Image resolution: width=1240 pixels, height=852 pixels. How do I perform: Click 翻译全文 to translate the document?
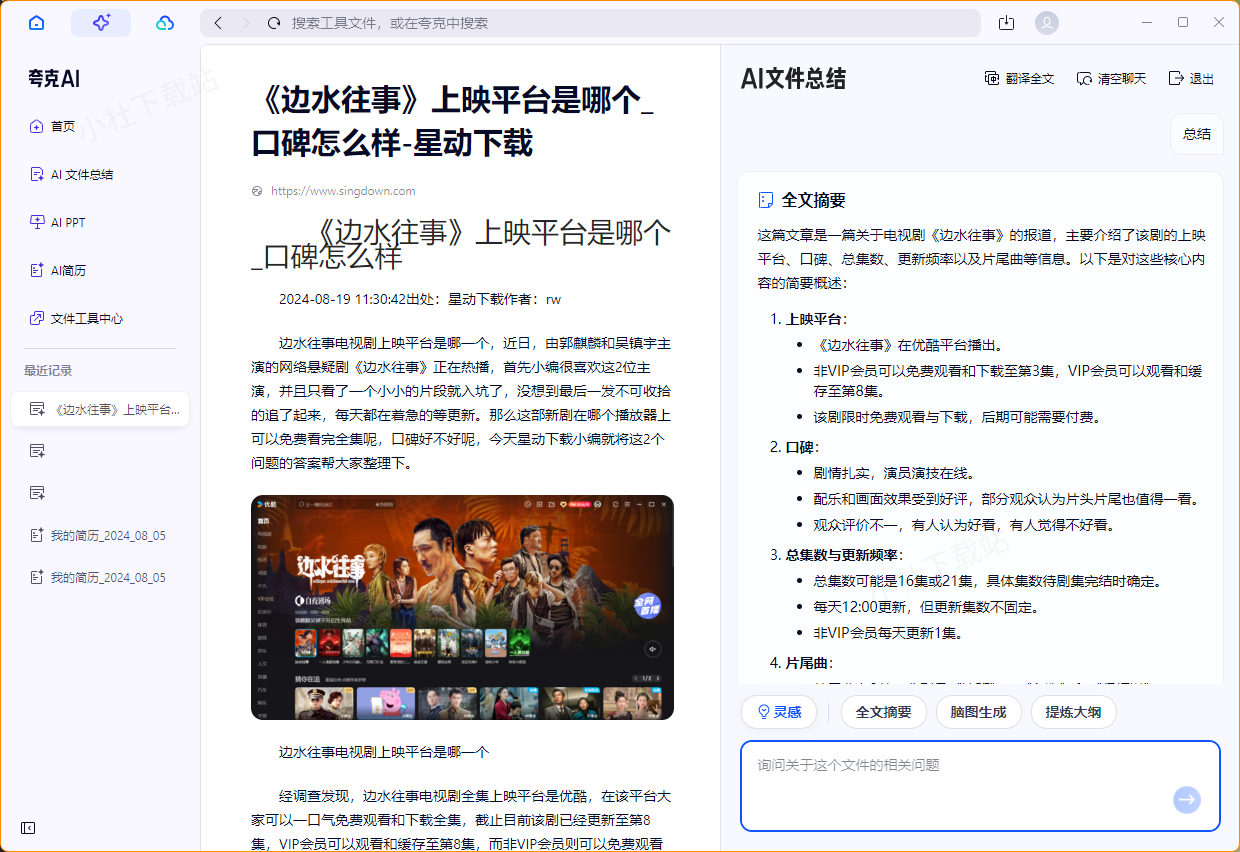pos(1019,79)
